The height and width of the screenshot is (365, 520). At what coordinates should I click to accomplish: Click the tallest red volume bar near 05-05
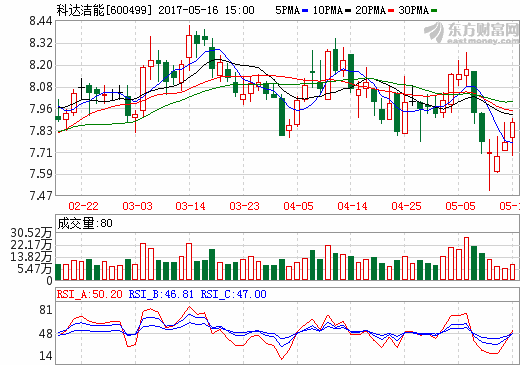pyautogui.click(x=466, y=259)
